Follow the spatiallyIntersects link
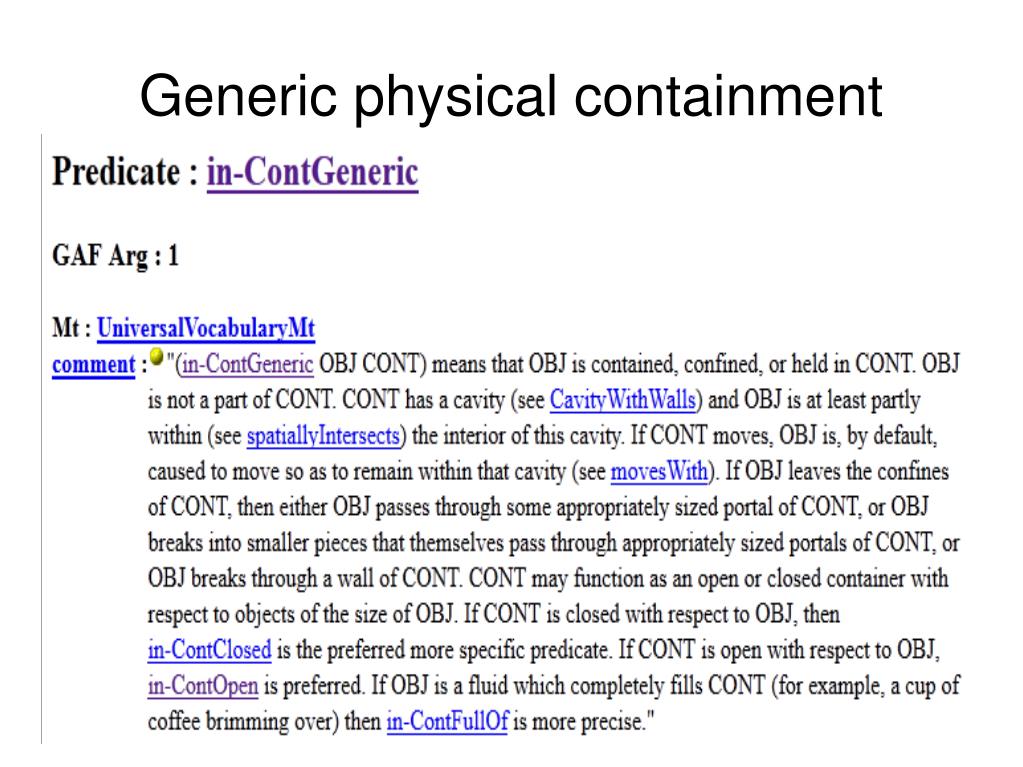The height and width of the screenshot is (767, 1023). pyautogui.click(x=323, y=435)
